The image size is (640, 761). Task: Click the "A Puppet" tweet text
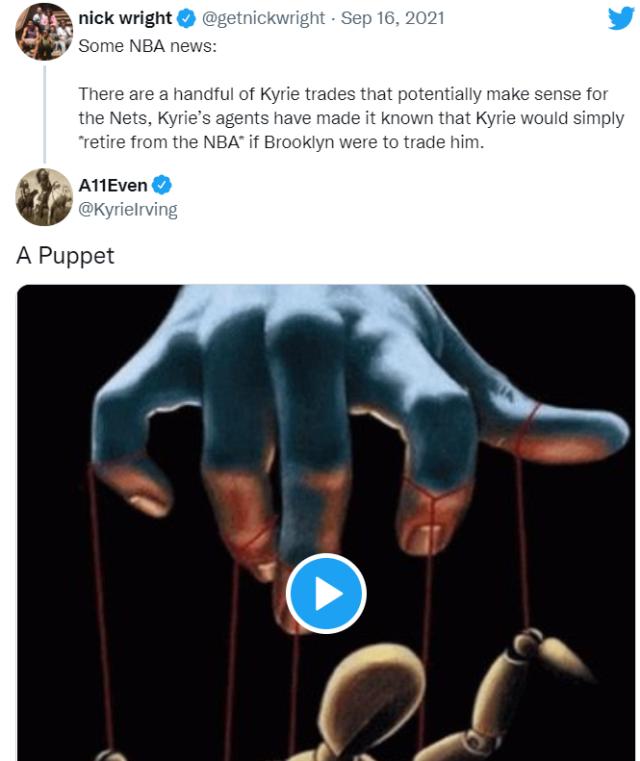pos(65,255)
